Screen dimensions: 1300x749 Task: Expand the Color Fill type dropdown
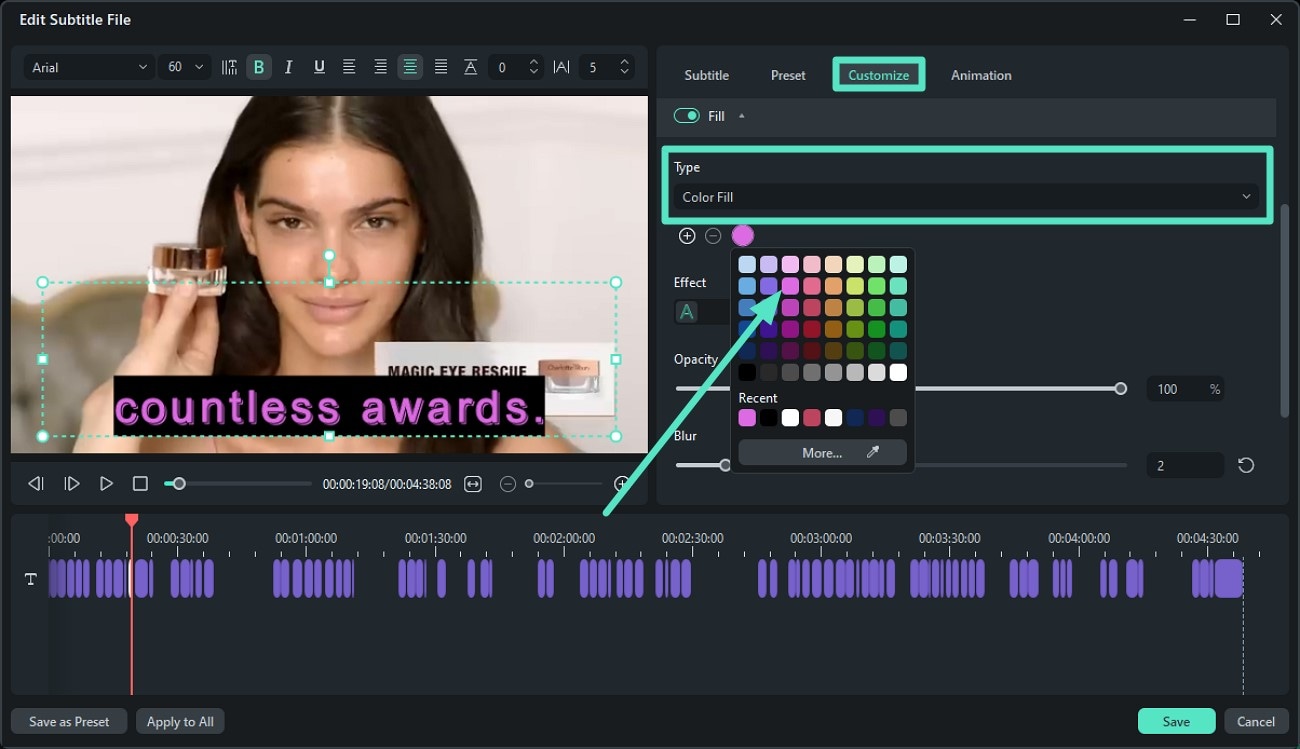(x=967, y=197)
